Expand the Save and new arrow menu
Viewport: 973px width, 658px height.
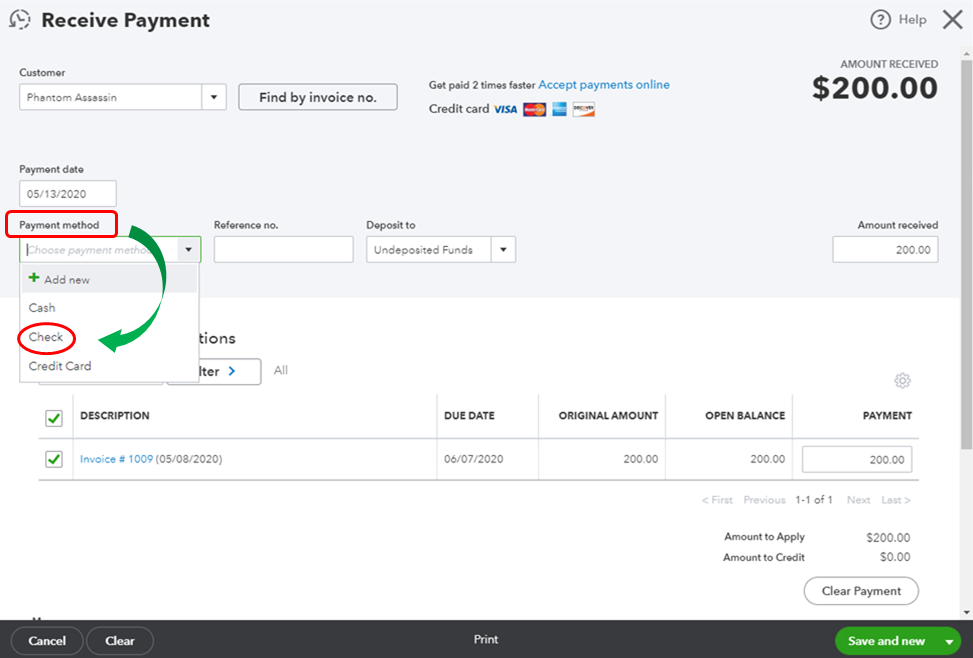point(948,641)
